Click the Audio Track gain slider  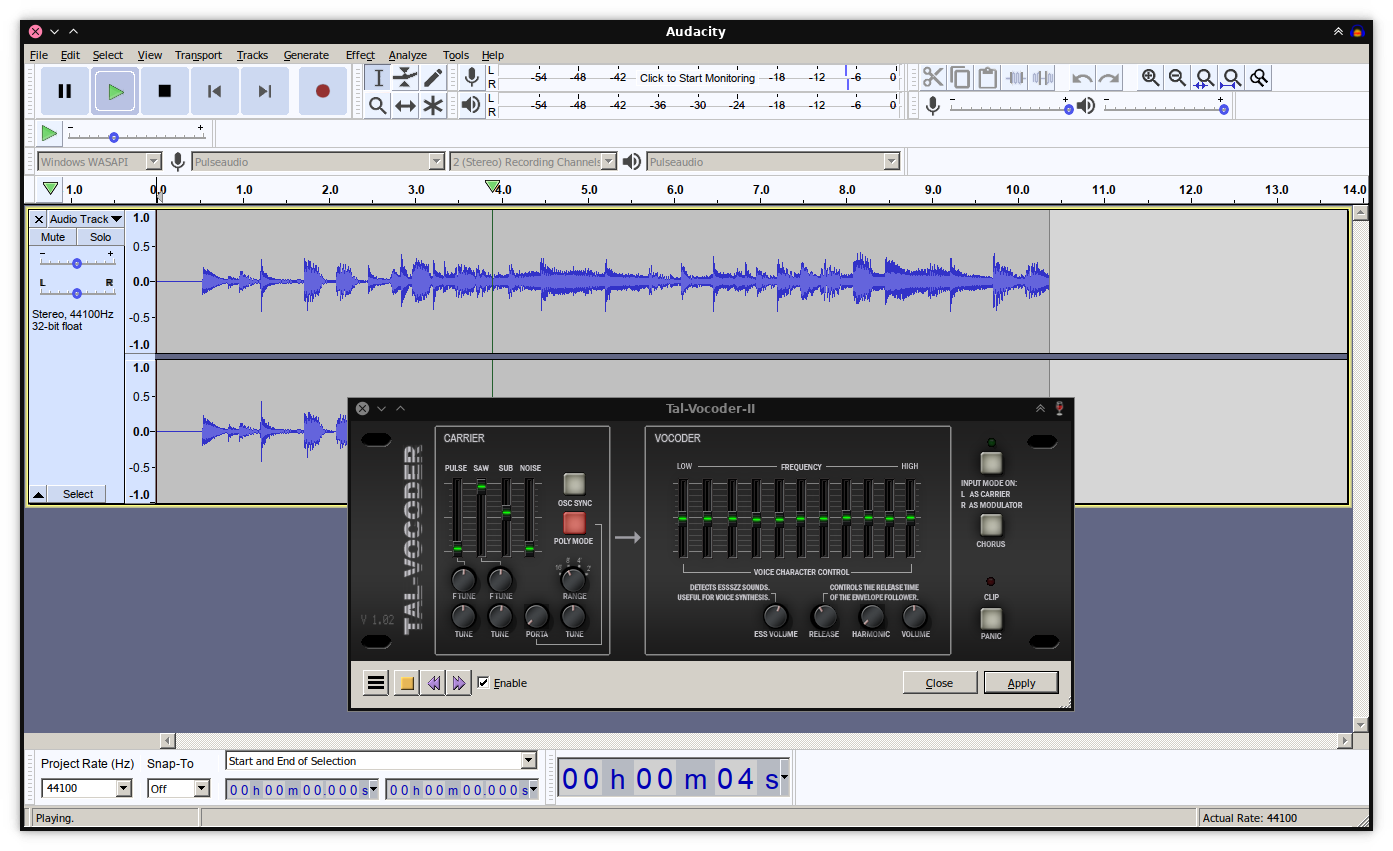click(77, 263)
